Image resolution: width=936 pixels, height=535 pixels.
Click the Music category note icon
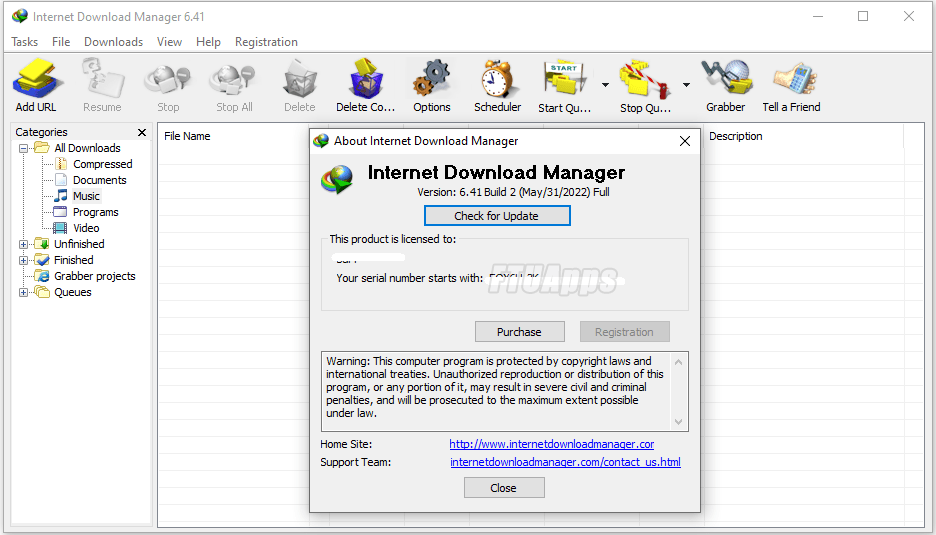61,196
